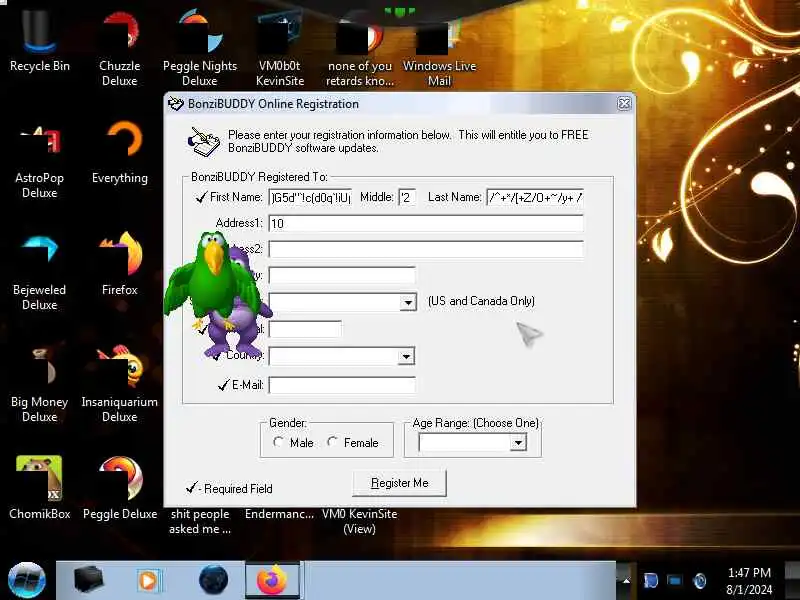Open the Recycle Bin desktop icon

pyautogui.click(x=39, y=41)
